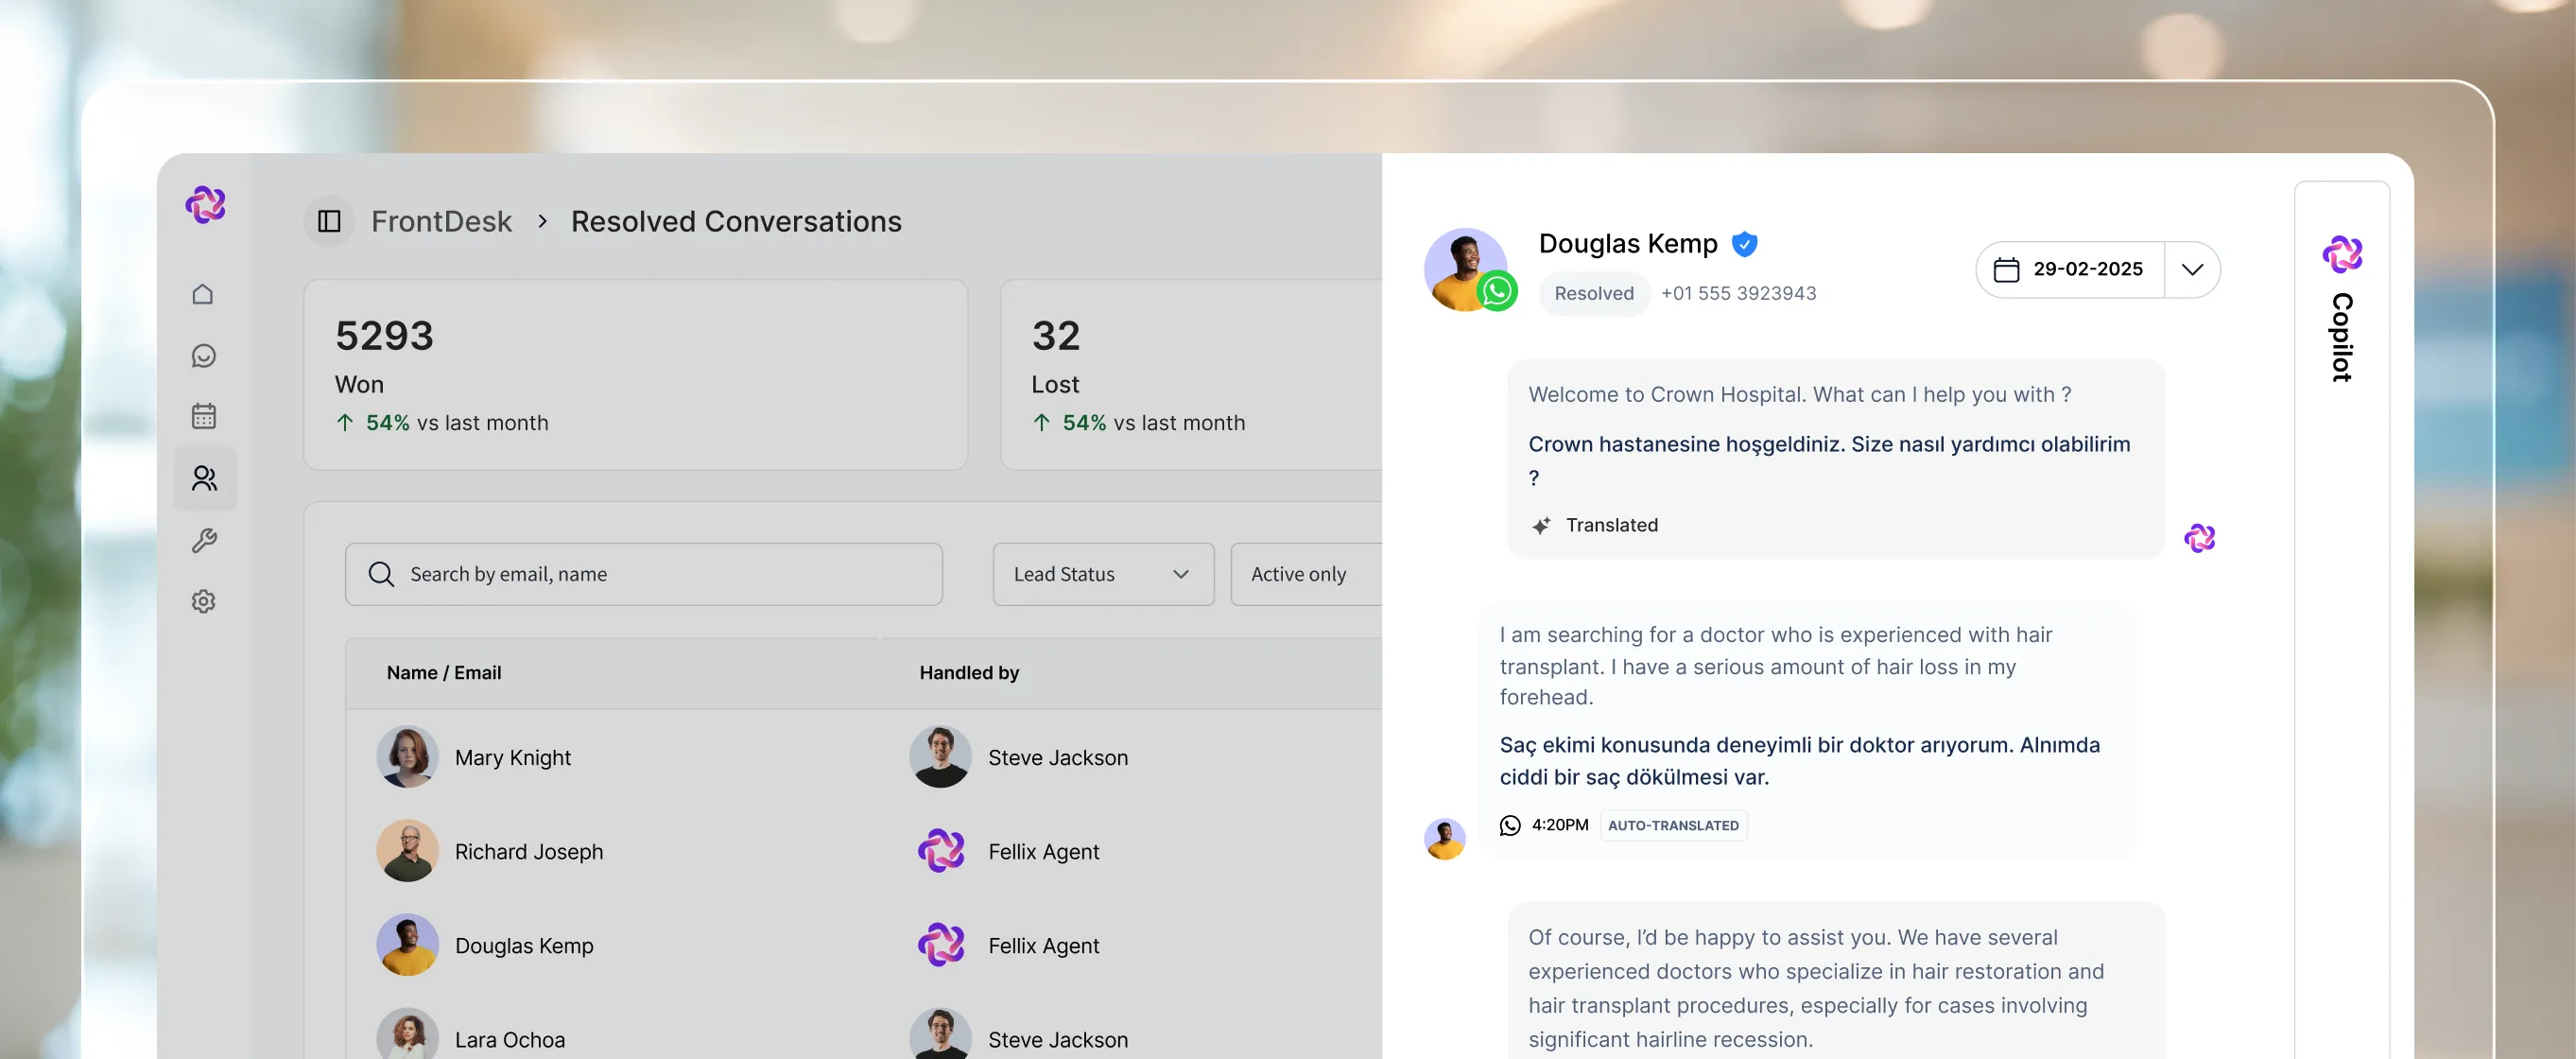The height and width of the screenshot is (1059, 2576).
Task: Click Steve Jackson in Lara Ochoa's row
Action: [x=1058, y=1040]
